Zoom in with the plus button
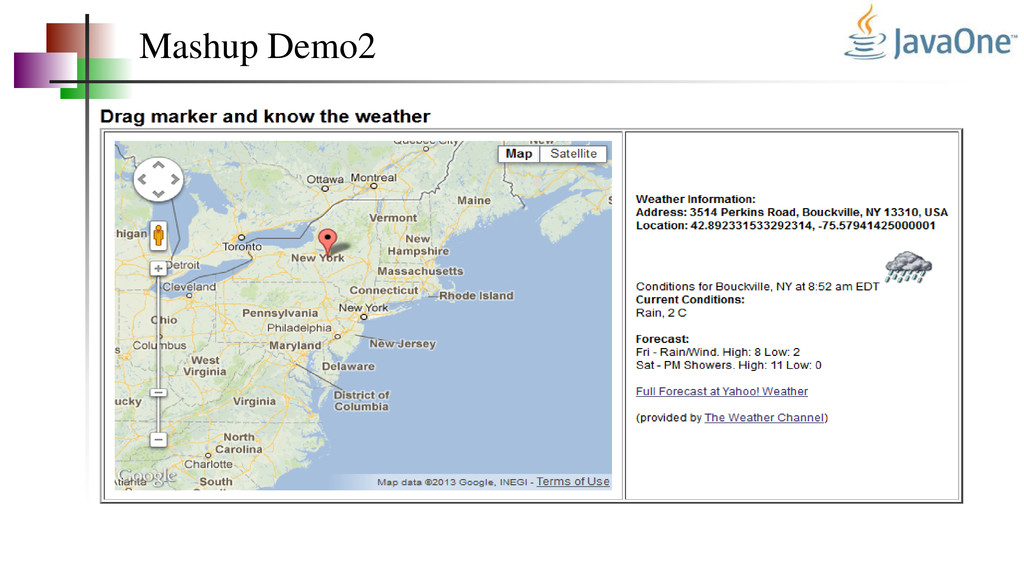1024x576 pixels. pos(158,268)
